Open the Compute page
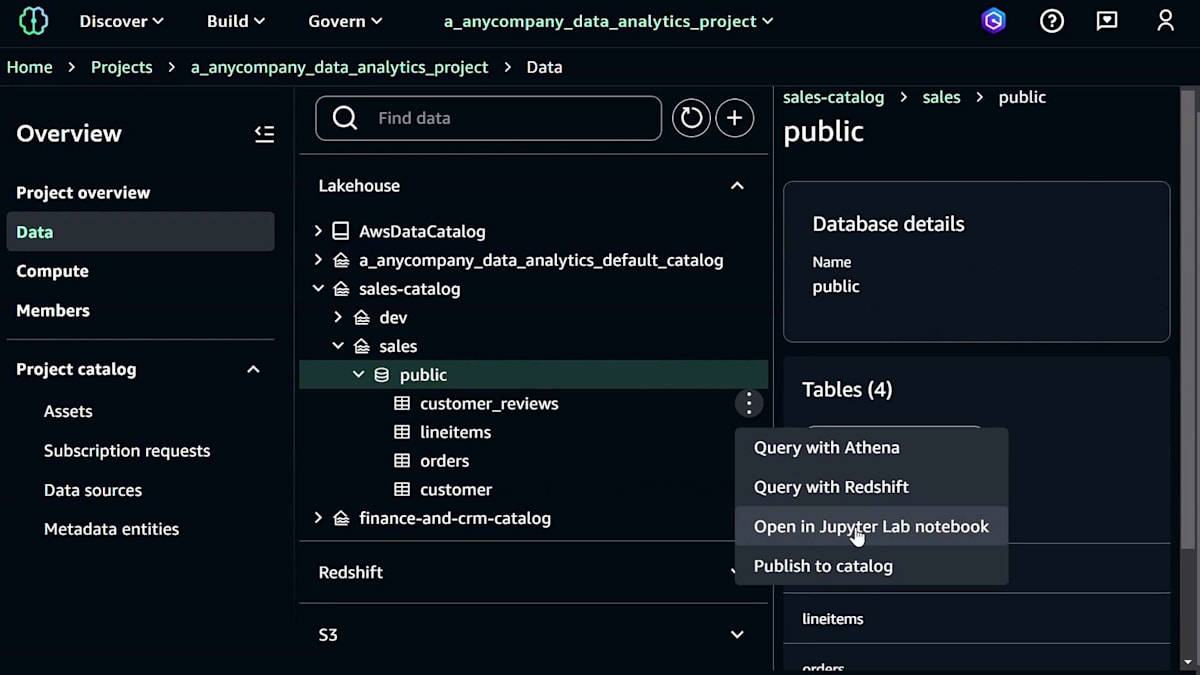The image size is (1200, 675). coord(52,271)
